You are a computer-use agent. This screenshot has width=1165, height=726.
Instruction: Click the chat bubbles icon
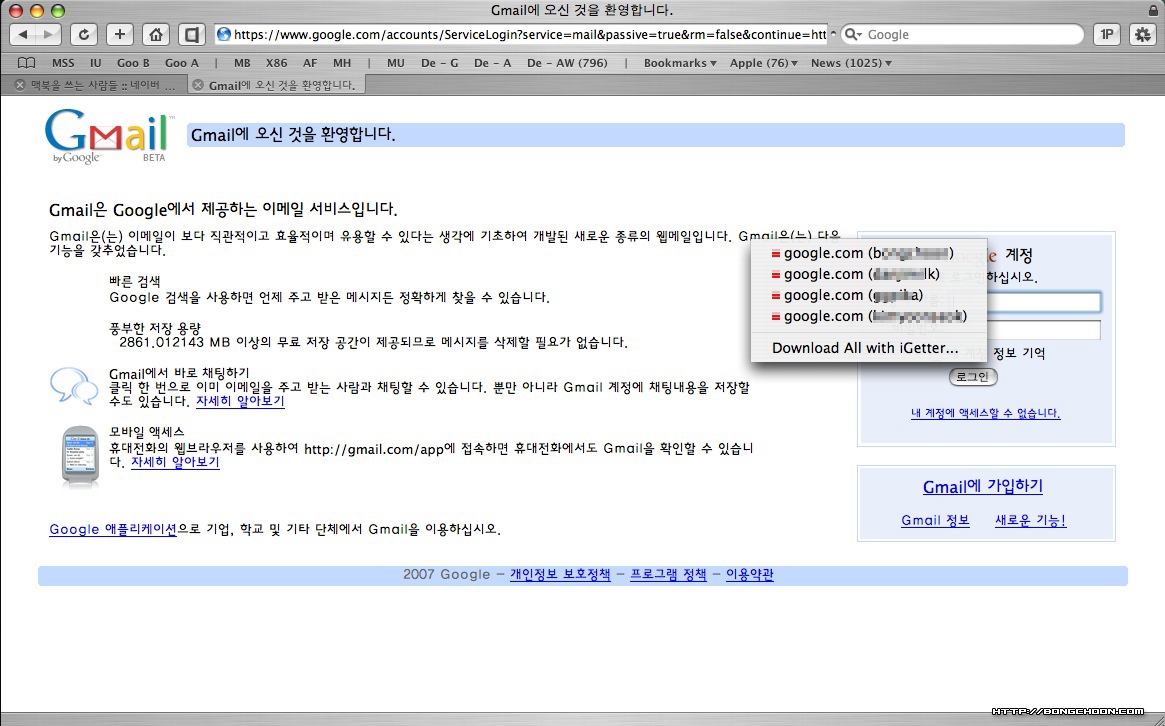pos(74,386)
